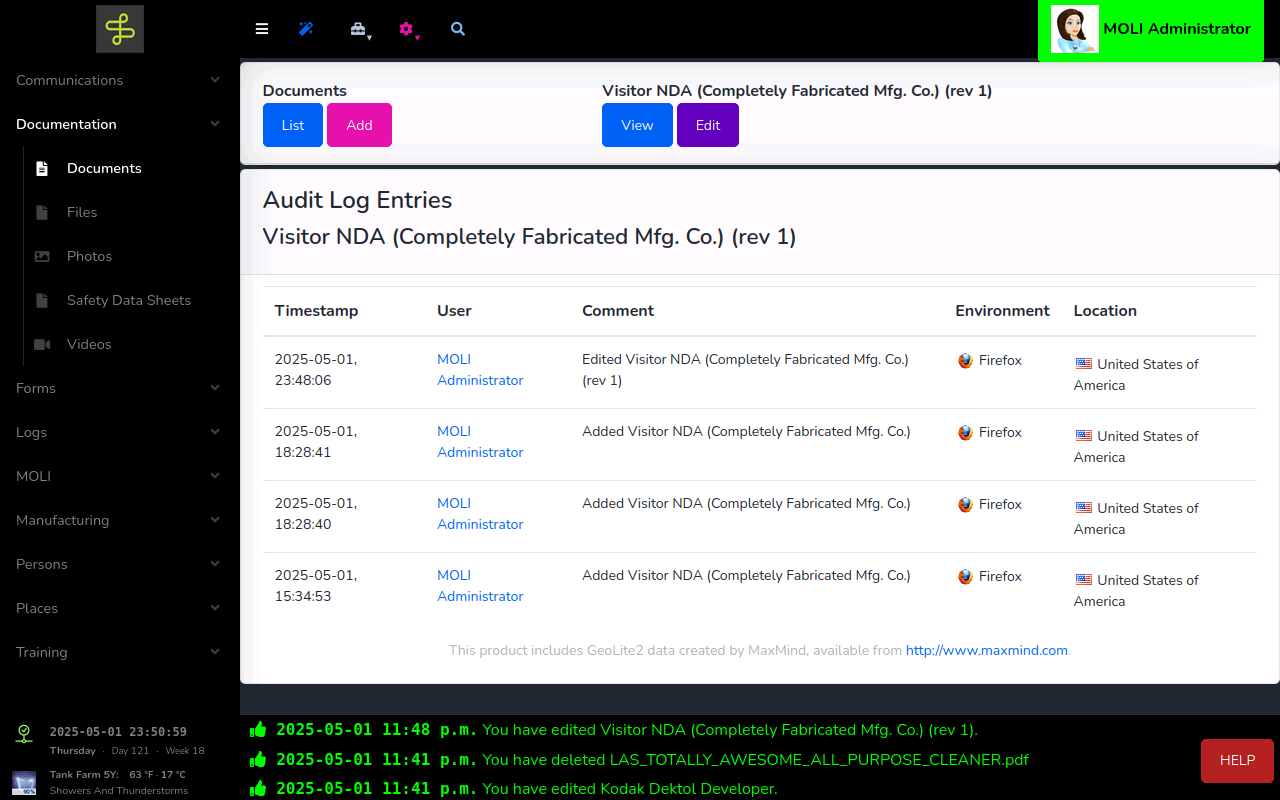Click the MOLI Administrator avatar image
Image resolution: width=1280 pixels, height=800 pixels.
tap(1075, 30)
